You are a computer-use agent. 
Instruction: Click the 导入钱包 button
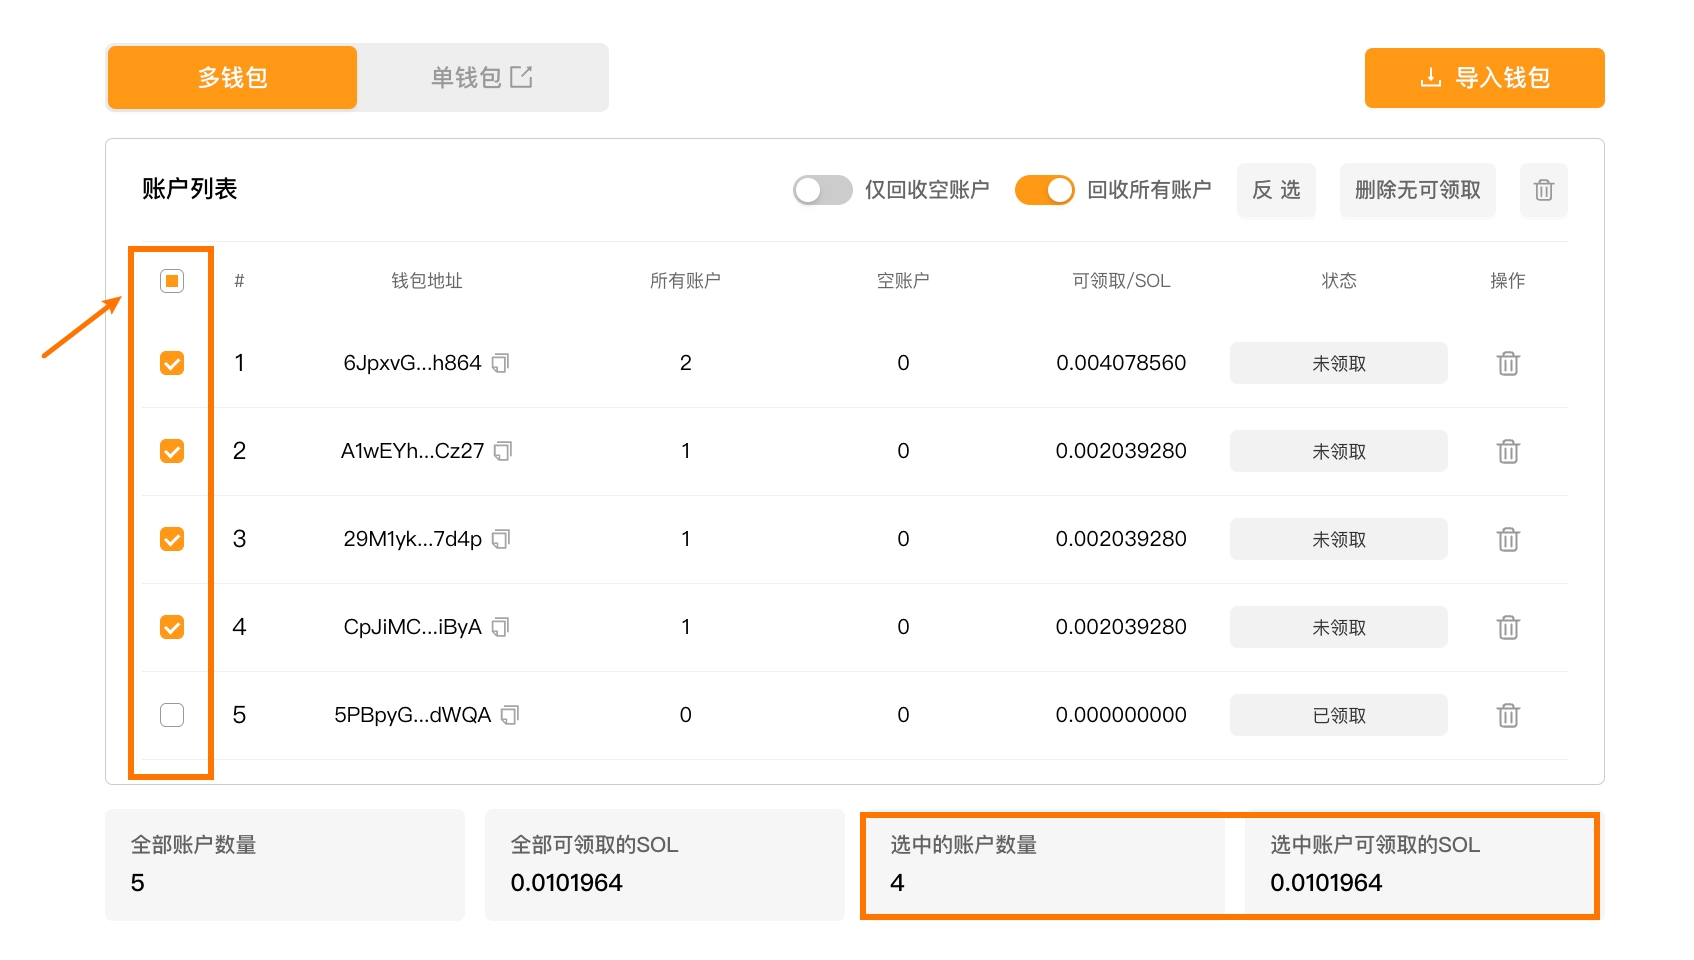(x=1484, y=77)
